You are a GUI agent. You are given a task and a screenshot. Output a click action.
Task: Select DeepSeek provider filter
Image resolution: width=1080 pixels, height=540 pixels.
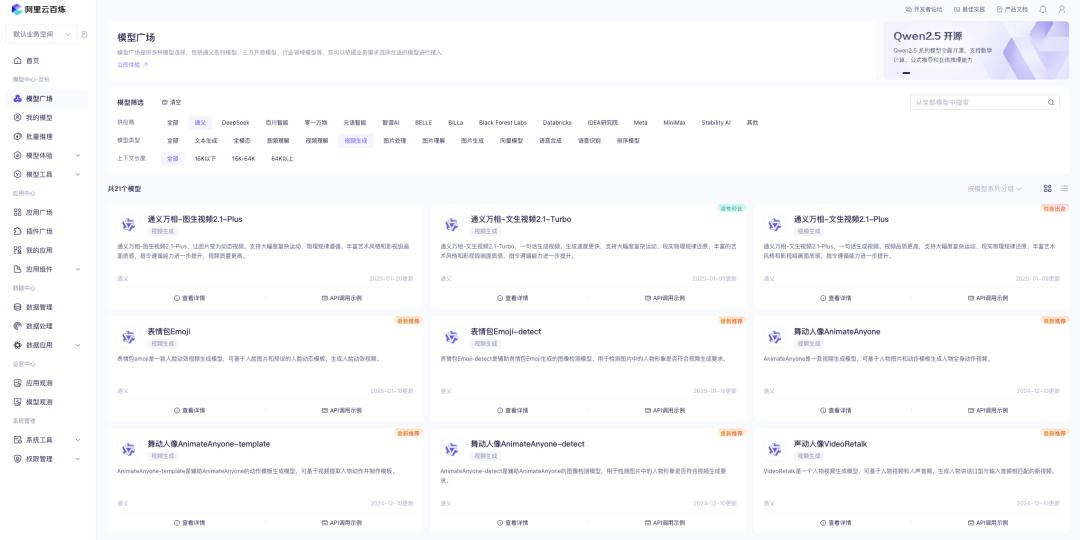[236, 123]
